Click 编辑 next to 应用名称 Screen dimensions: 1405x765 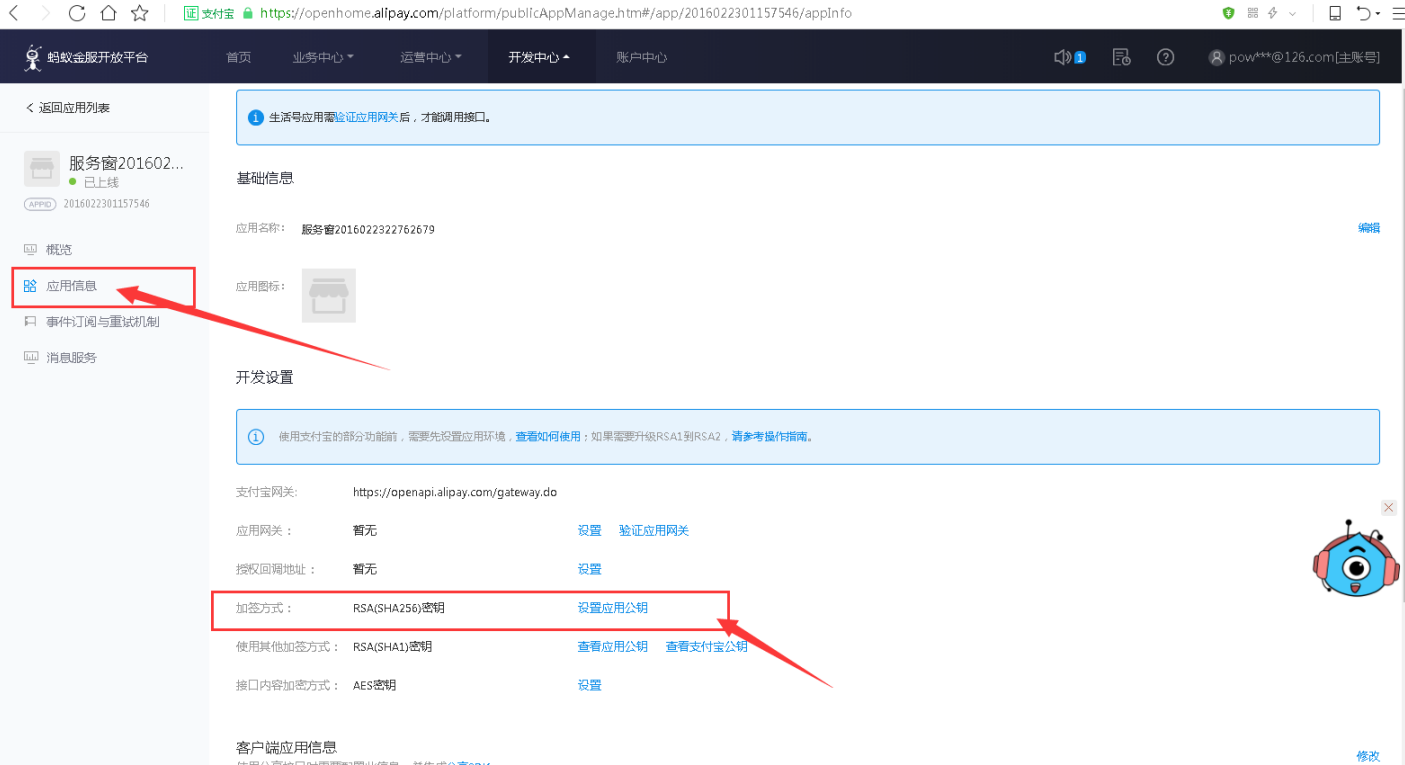pyautogui.click(x=1369, y=228)
